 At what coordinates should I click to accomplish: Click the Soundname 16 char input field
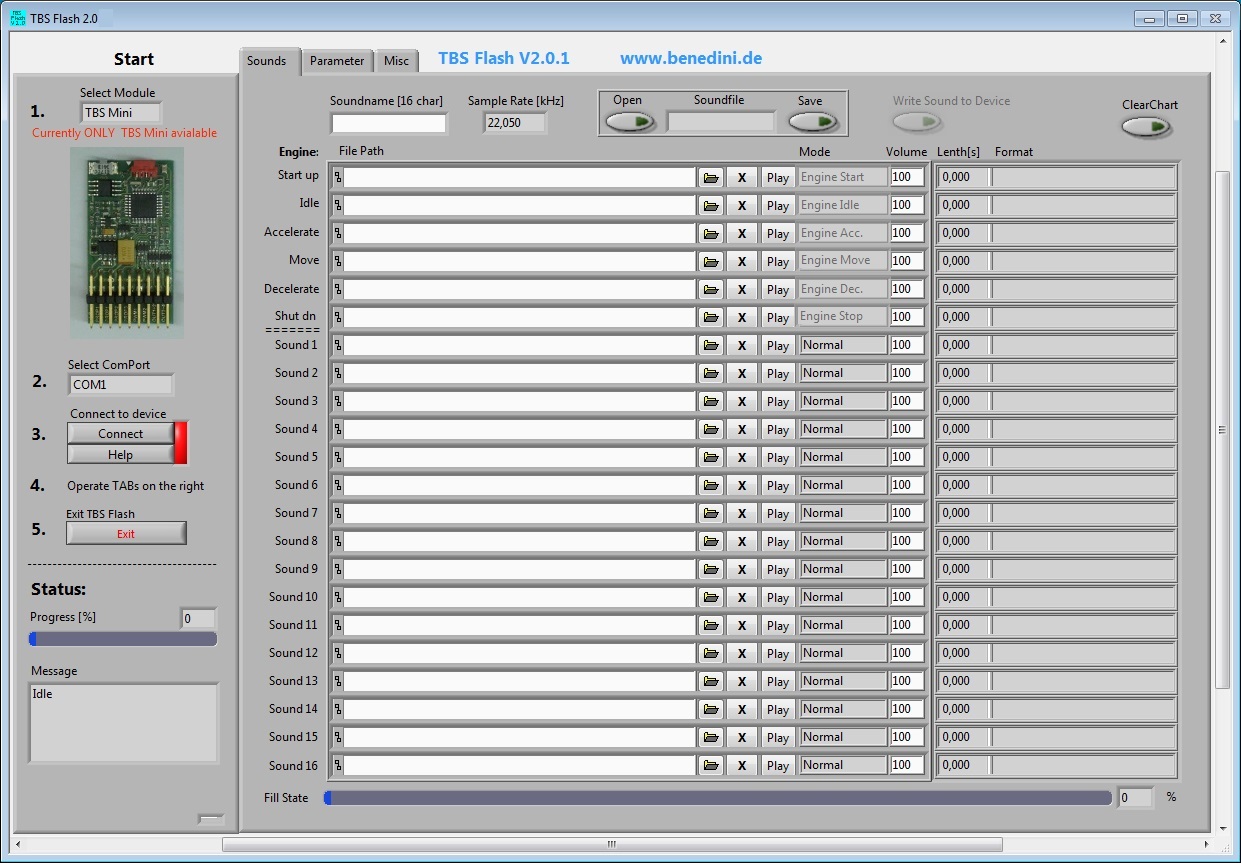pos(389,123)
